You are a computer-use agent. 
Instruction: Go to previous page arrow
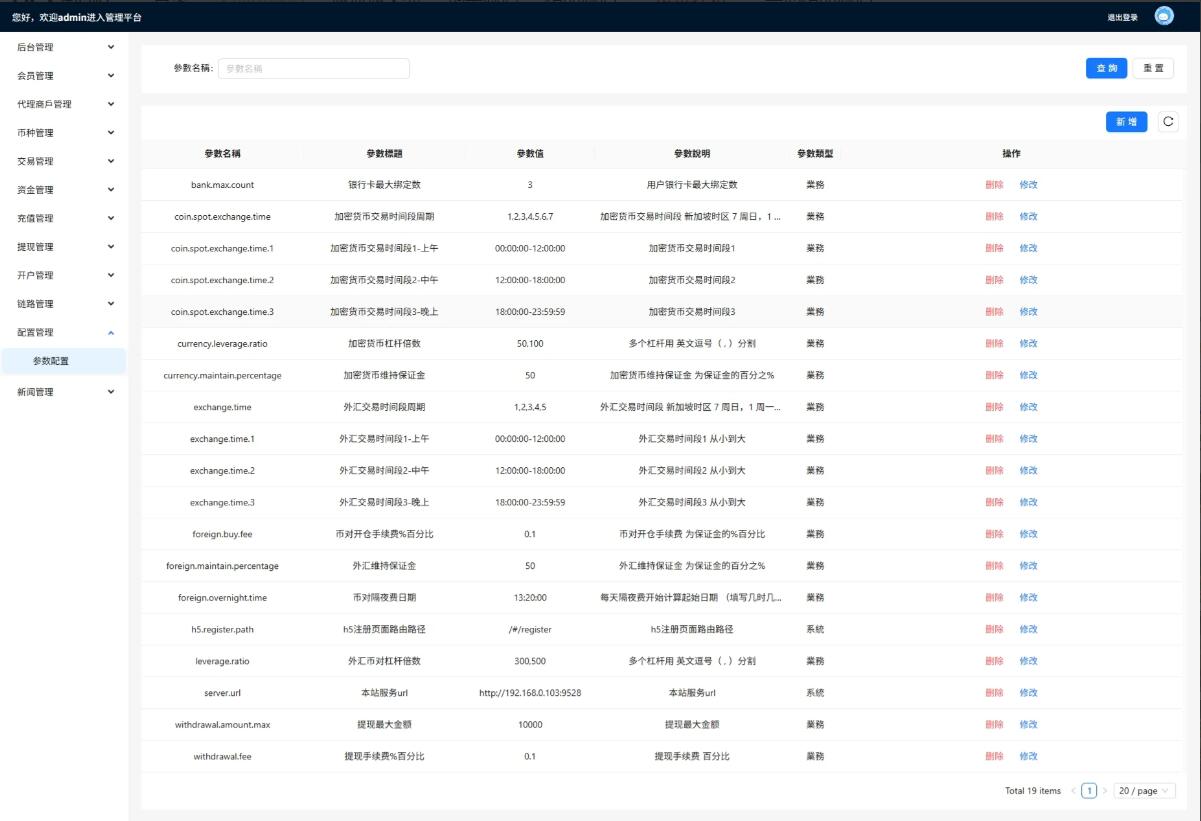[x=1074, y=791]
